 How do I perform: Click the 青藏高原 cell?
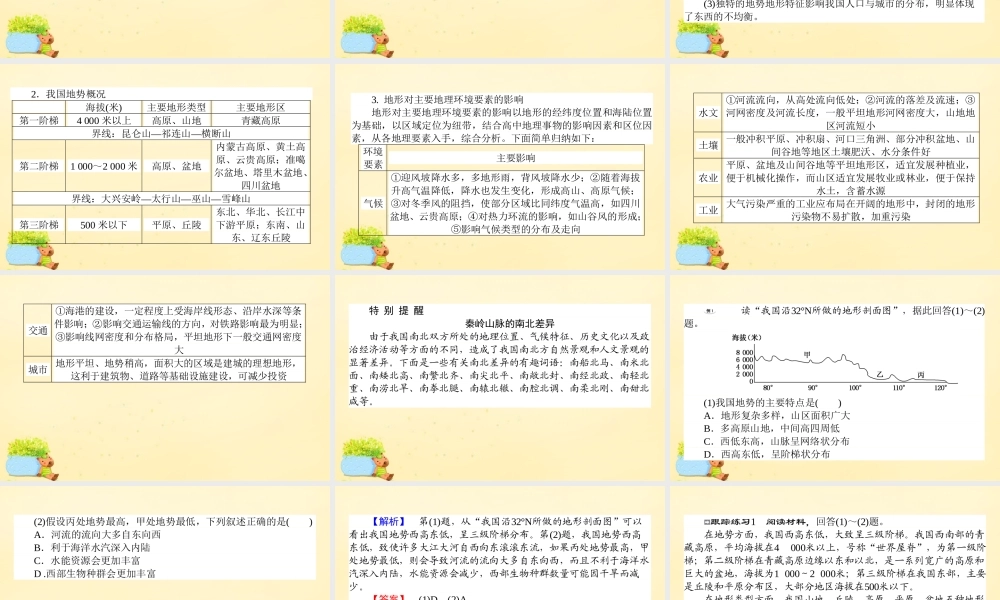point(261,121)
